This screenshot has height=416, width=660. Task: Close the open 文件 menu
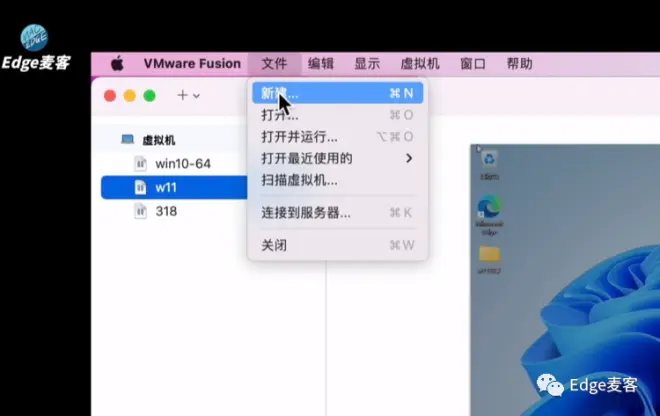tap(274, 64)
